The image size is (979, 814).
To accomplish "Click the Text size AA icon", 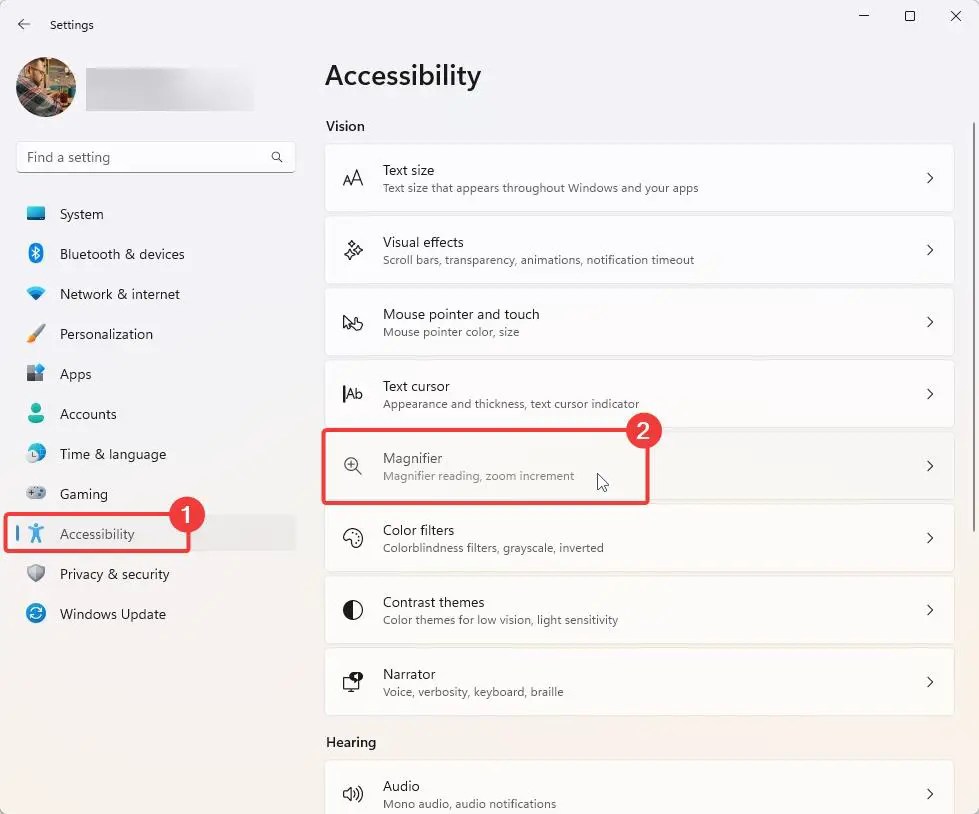I will [353, 179].
